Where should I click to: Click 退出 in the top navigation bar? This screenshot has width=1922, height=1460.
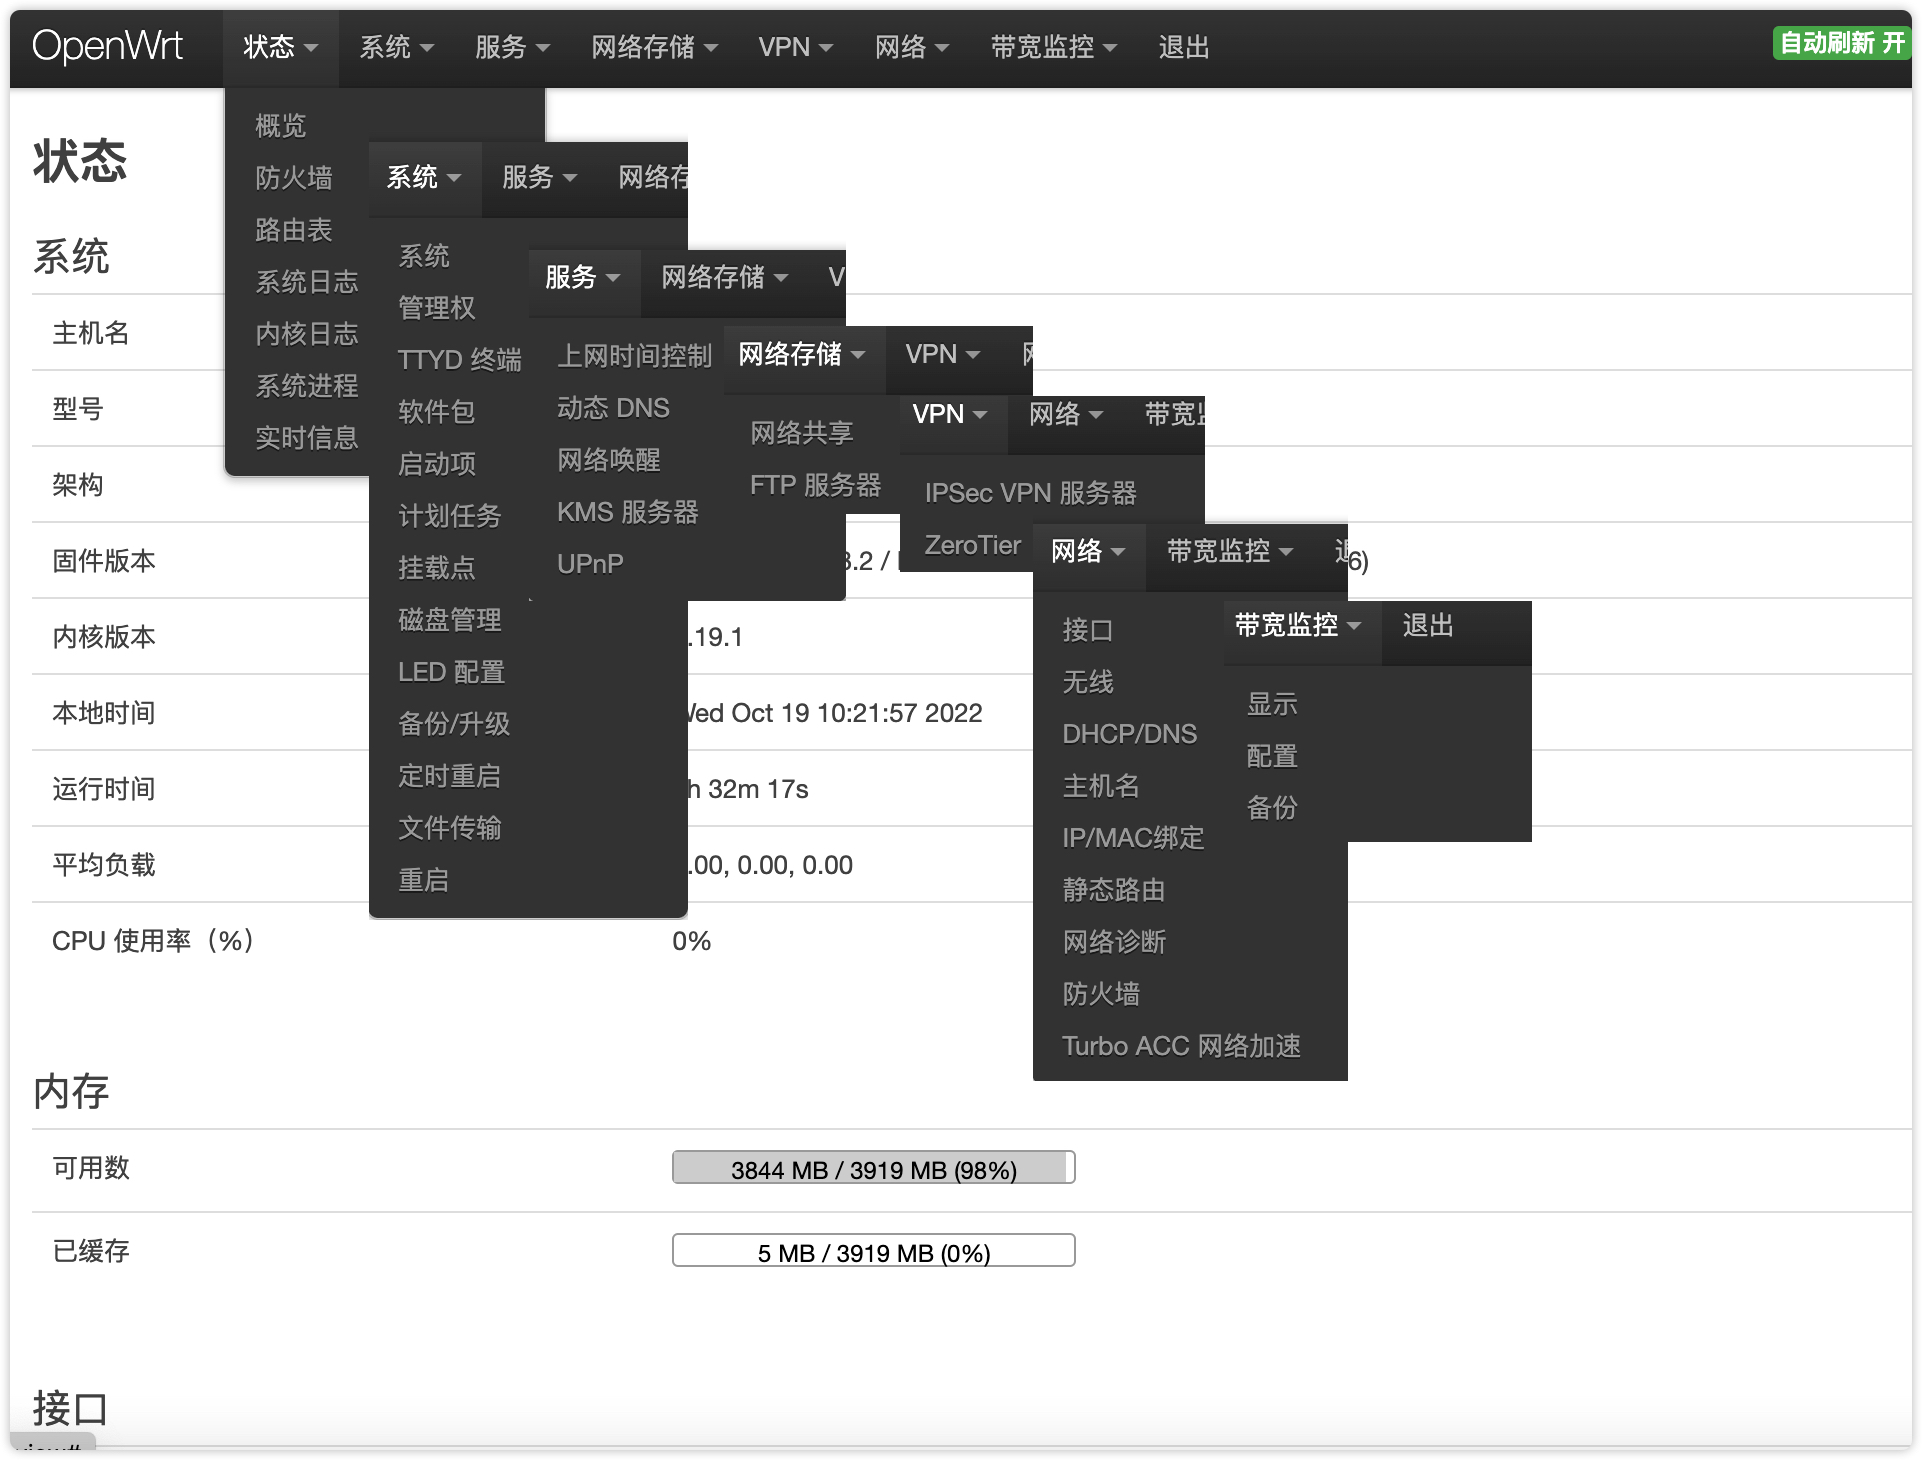(1184, 47)
